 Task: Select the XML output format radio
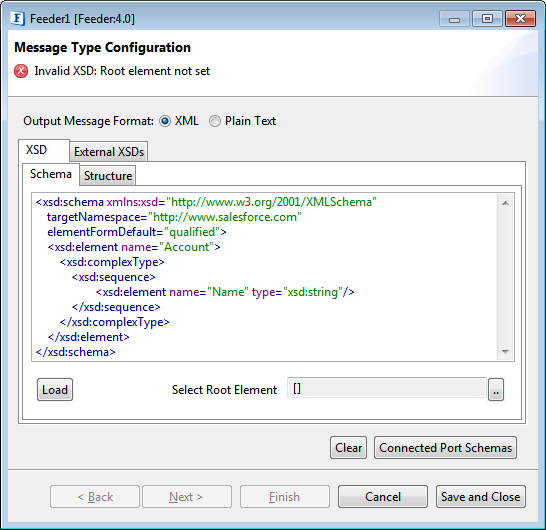coord(165,121)
